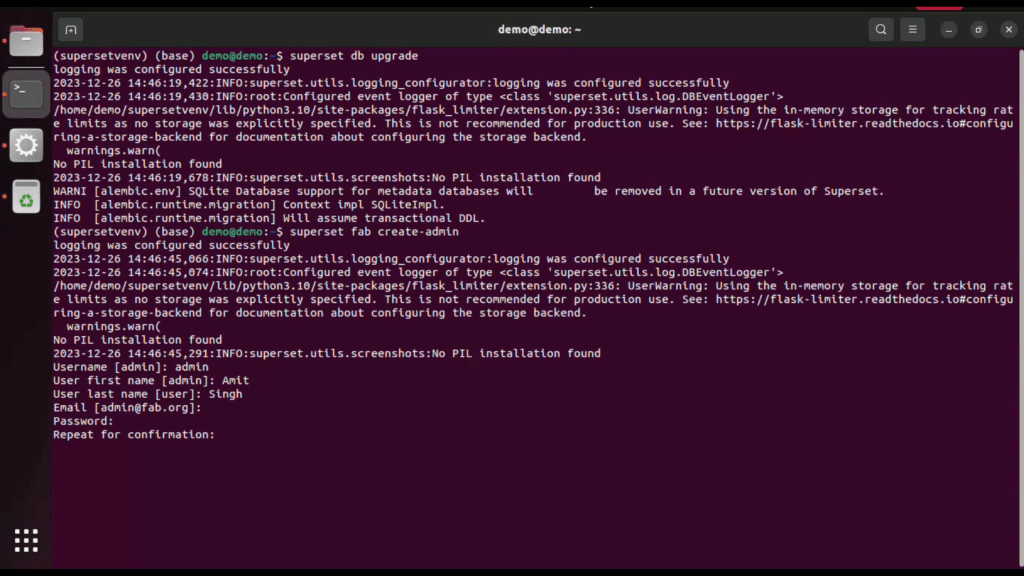
Task: Restore the terminal window size
Action: click(978, 30)
